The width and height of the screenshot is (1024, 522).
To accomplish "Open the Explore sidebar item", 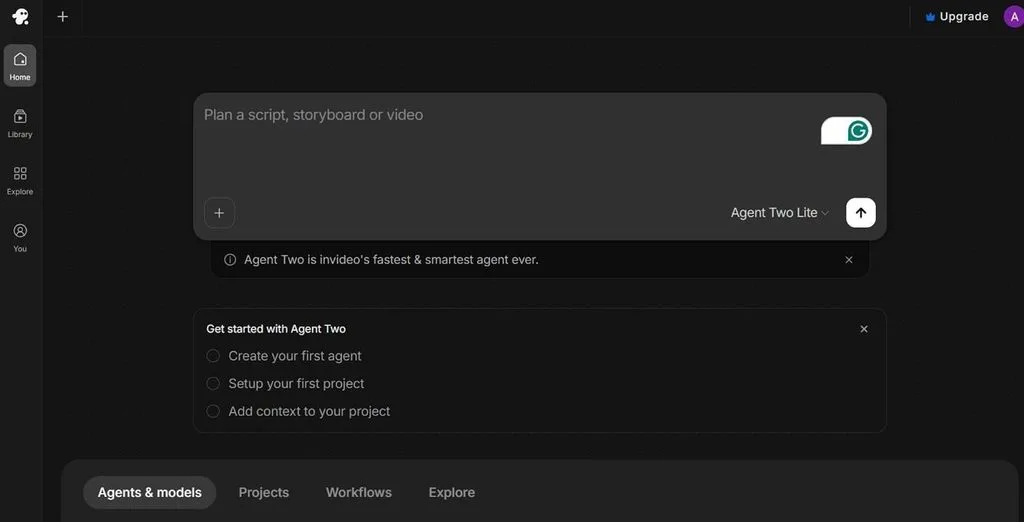I will 20,180.
